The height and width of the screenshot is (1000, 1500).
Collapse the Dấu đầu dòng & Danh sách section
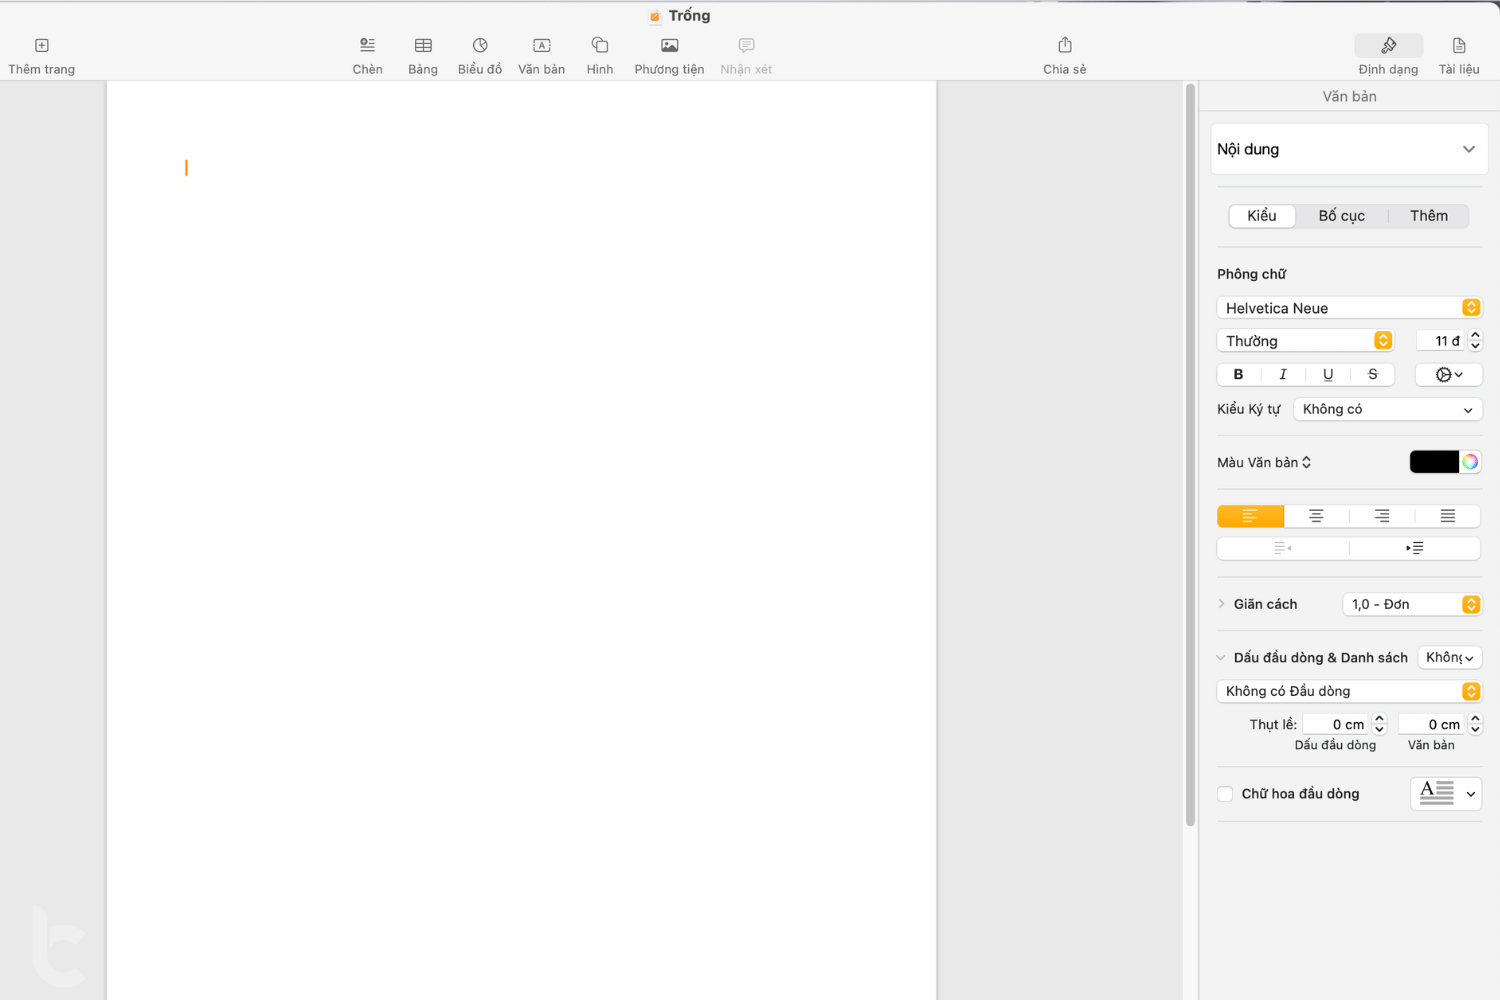click(x=1221, y=658)
